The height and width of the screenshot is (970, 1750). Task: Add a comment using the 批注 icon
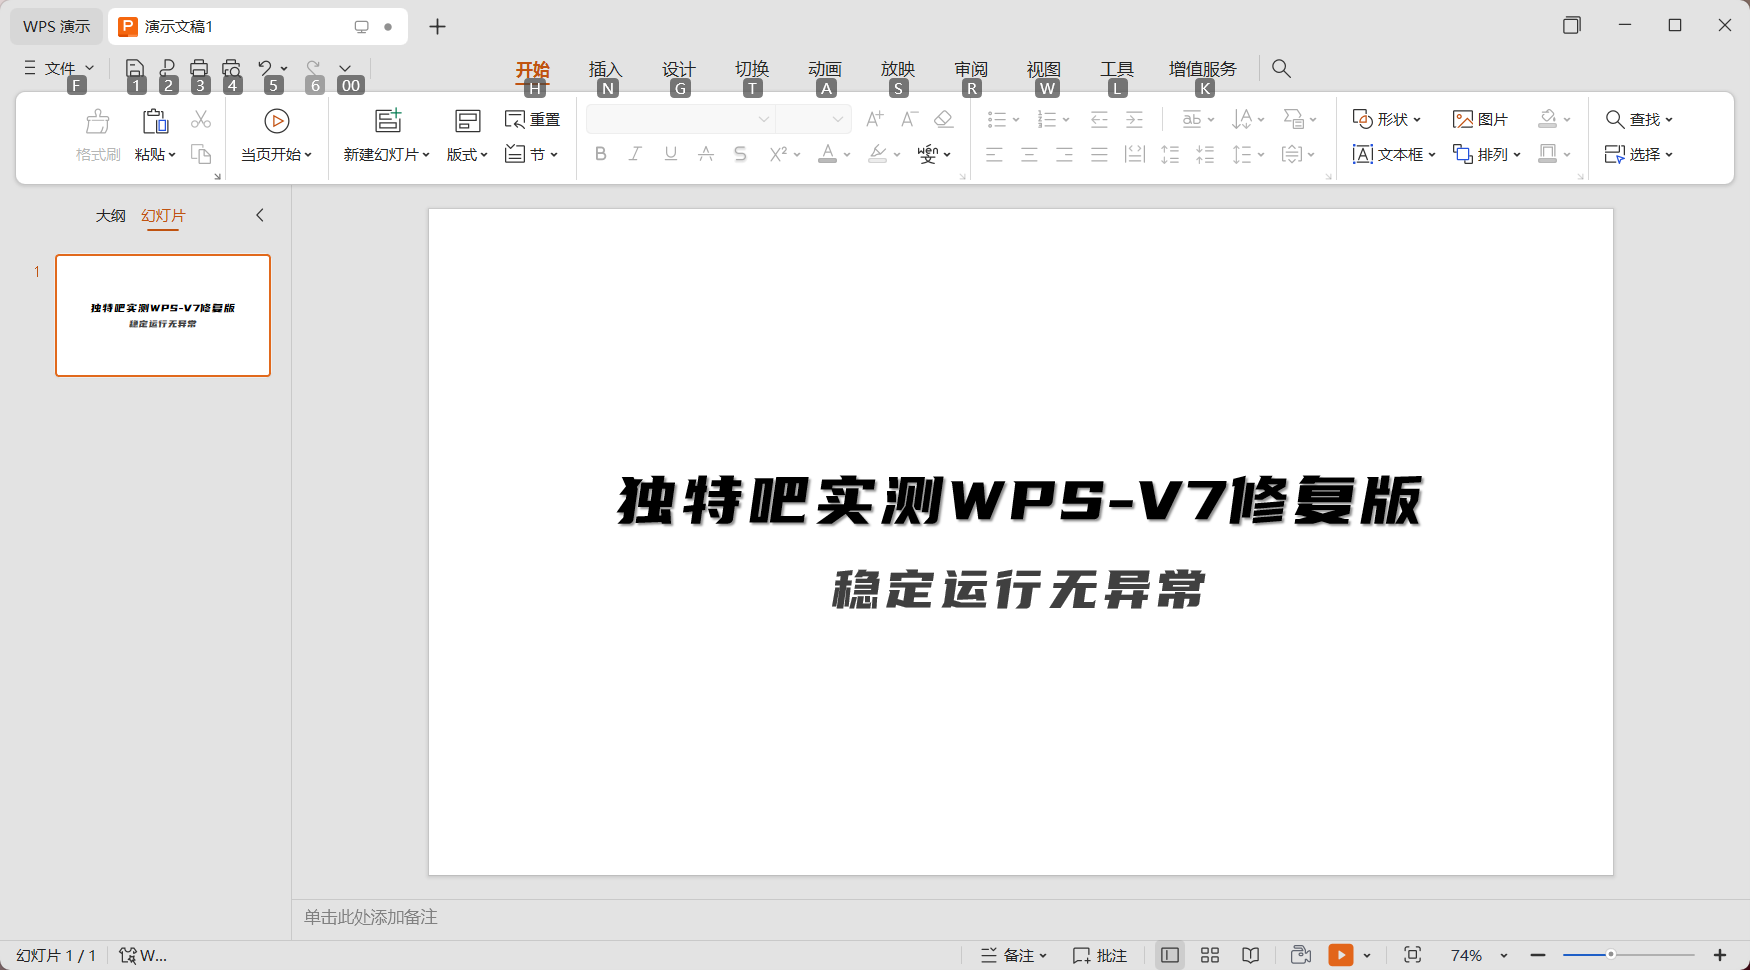click(1098, 955)
